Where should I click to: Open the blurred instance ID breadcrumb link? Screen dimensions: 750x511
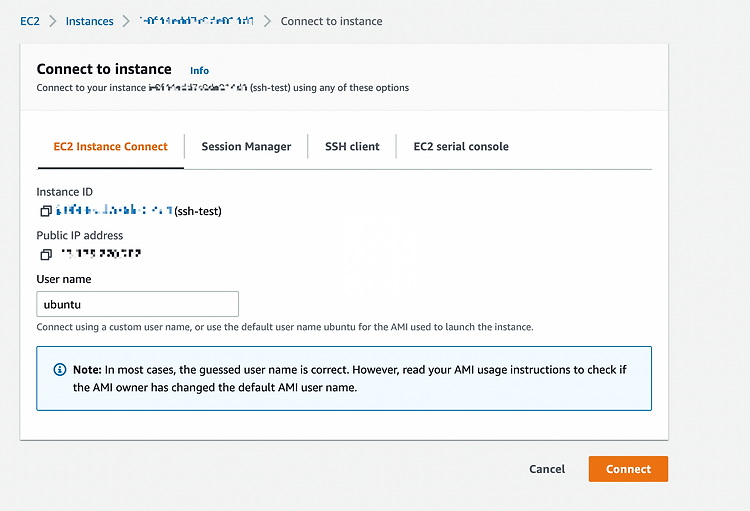(196, 21)
